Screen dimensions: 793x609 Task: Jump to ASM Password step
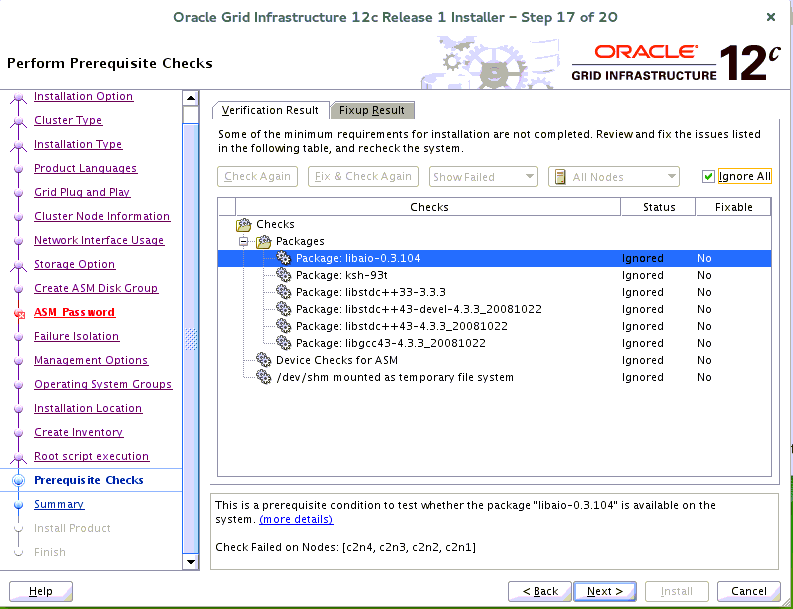tap(74, 313)
